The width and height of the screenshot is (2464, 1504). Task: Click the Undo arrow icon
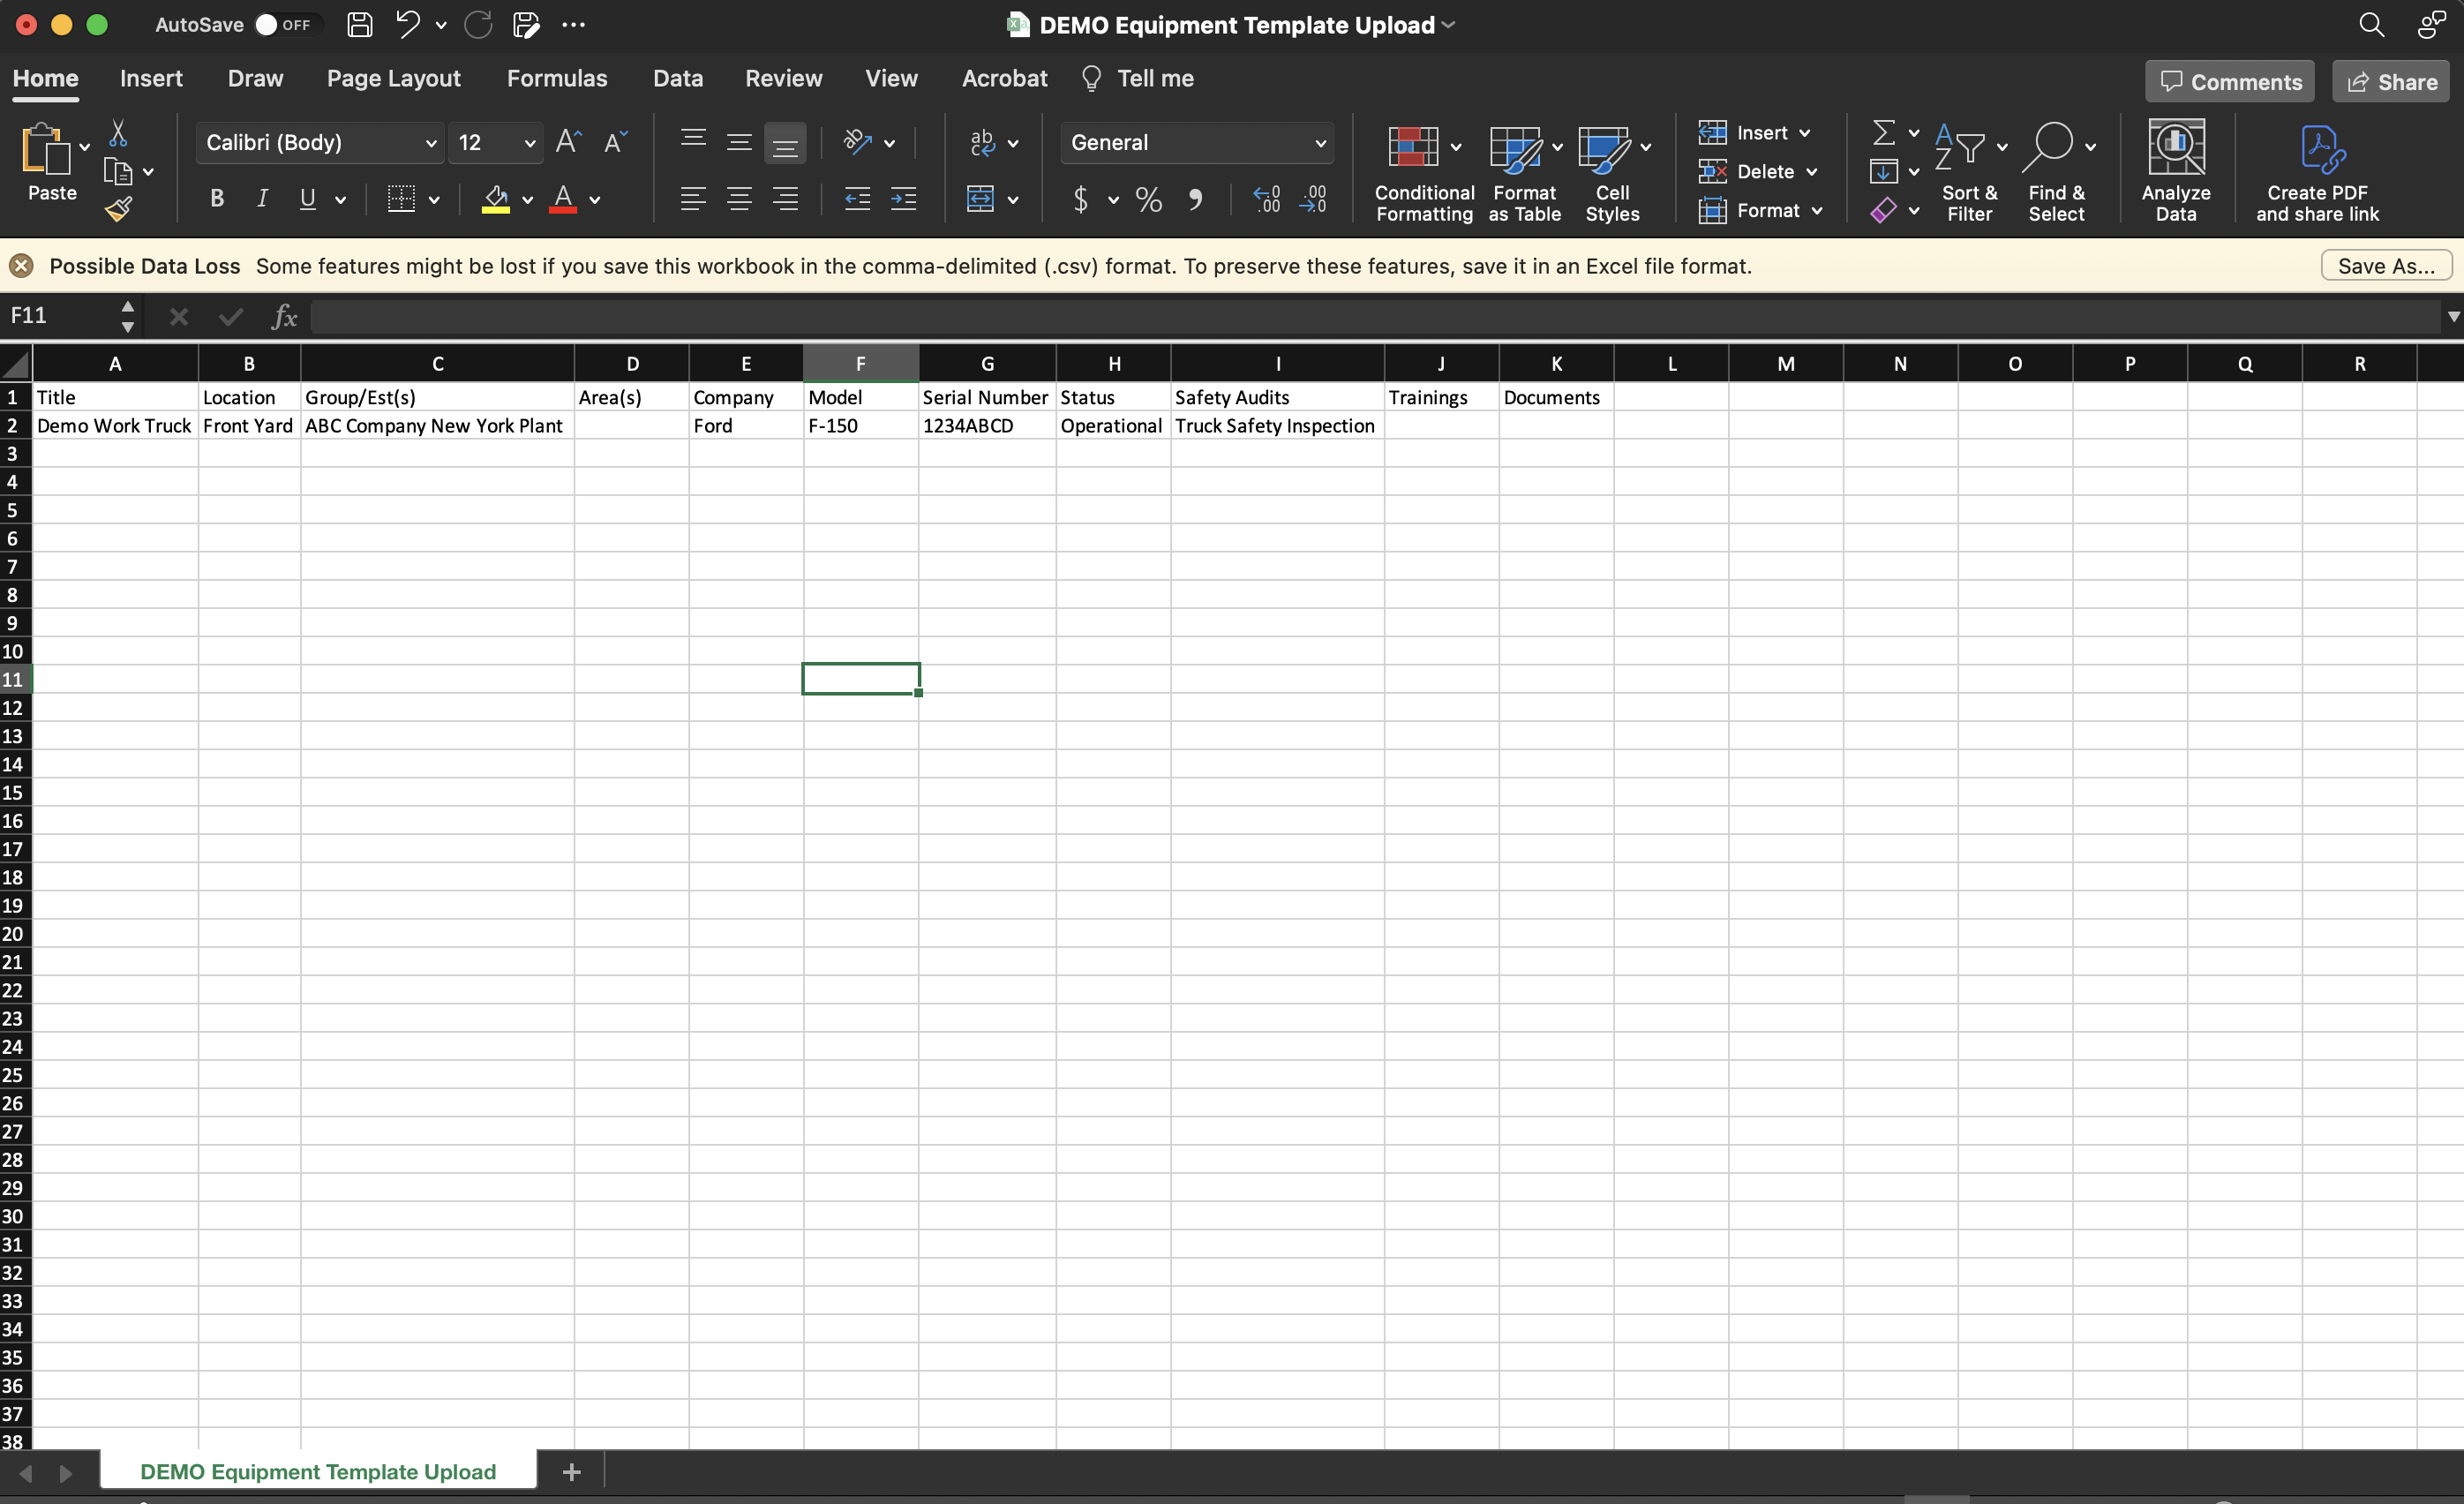coord(407,24)
